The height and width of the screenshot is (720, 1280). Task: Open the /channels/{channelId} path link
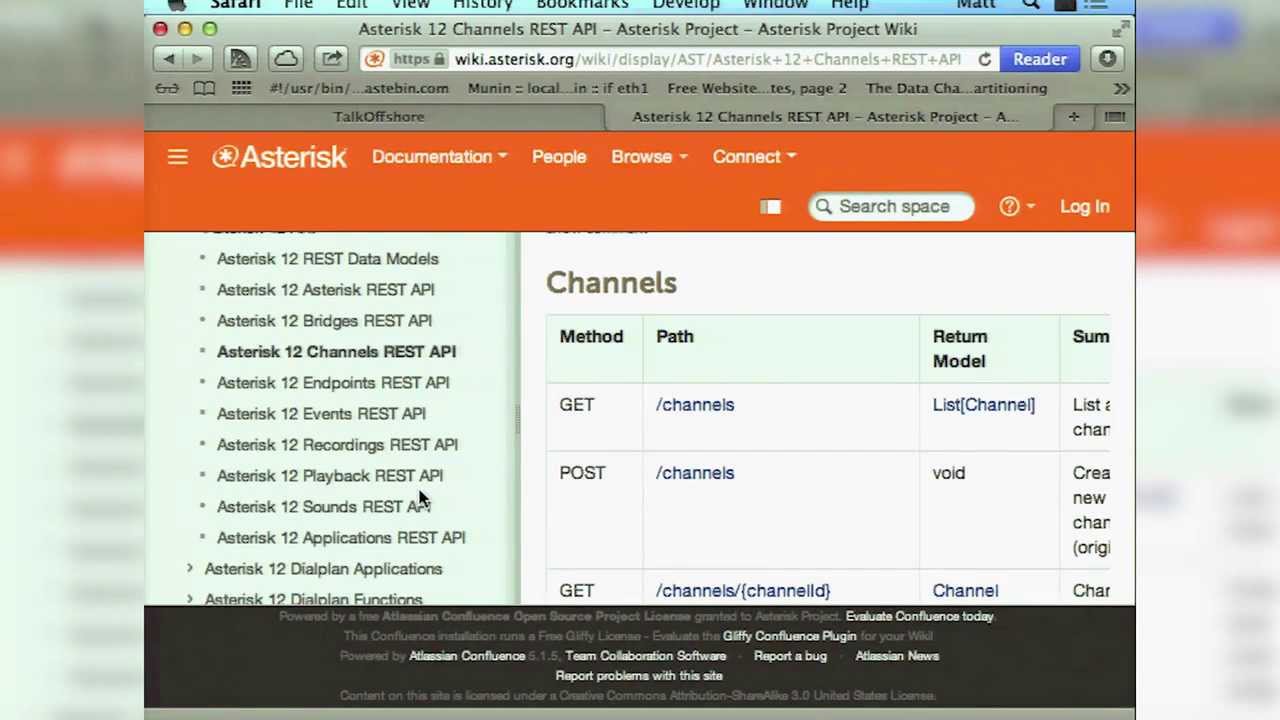coord(743,591)
